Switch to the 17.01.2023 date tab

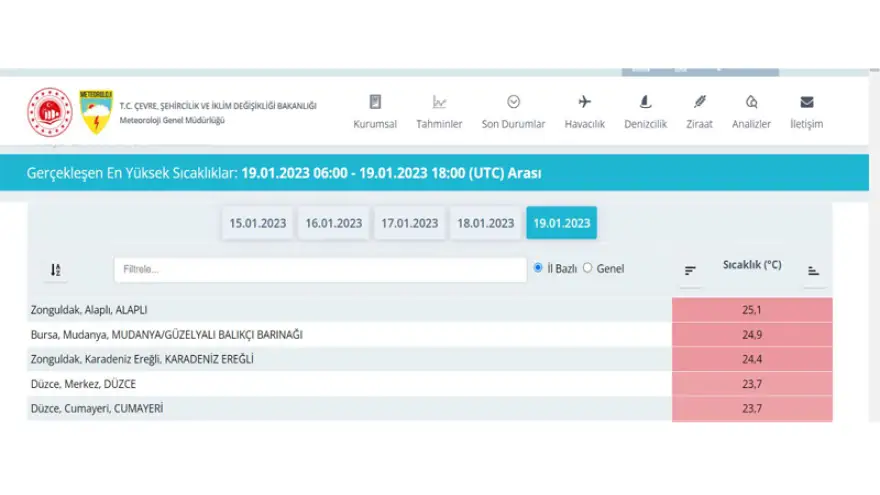click(410, 223)
